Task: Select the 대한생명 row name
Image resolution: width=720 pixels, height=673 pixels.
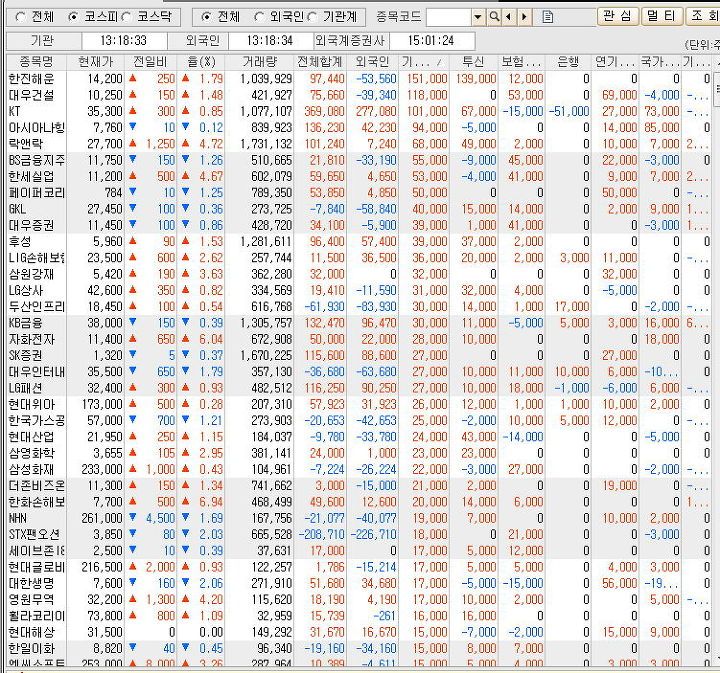Action: pos(31,583)
